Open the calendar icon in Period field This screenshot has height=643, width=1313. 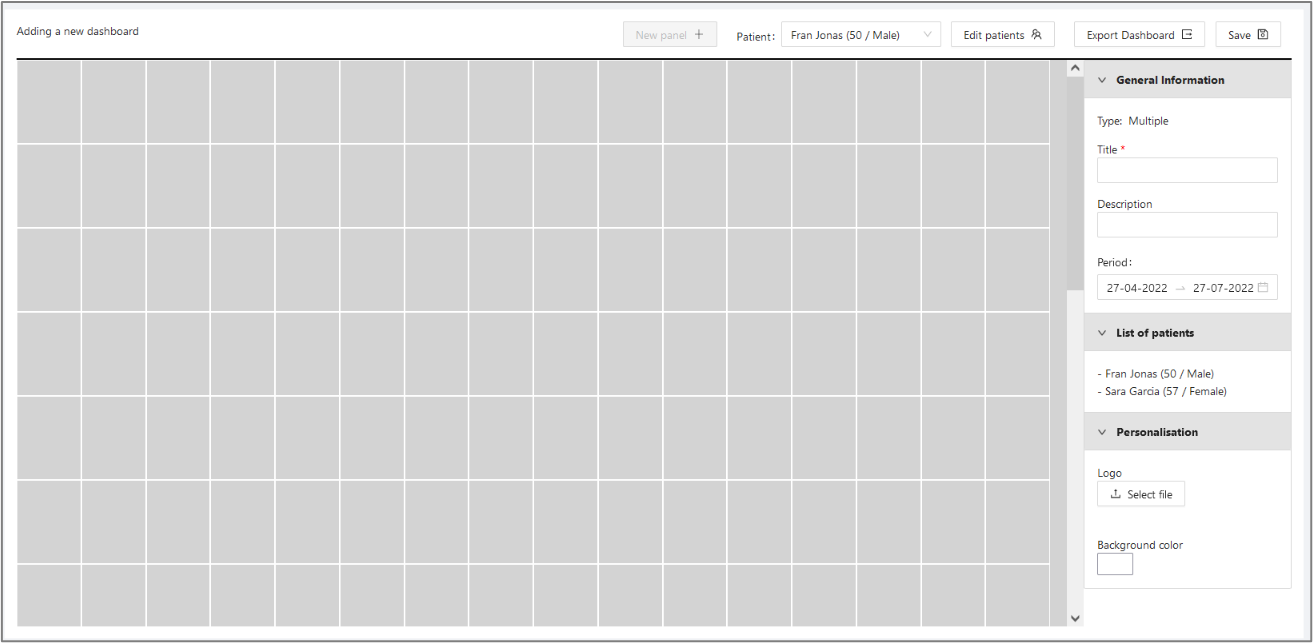1263,288
